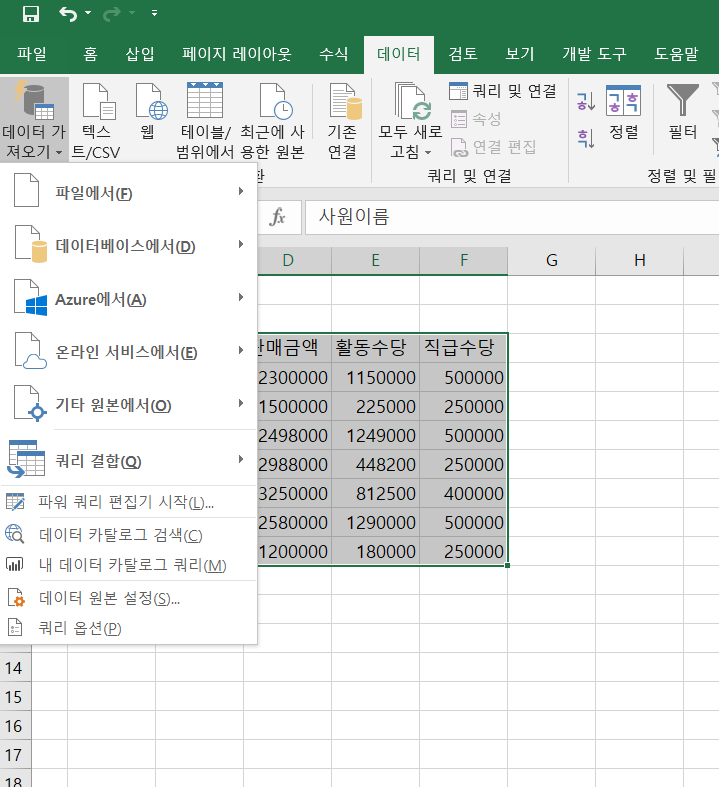Choose 데이터 카탈로그 검색(C)
The image size is (719, 787).
click(x=128, y=535)
